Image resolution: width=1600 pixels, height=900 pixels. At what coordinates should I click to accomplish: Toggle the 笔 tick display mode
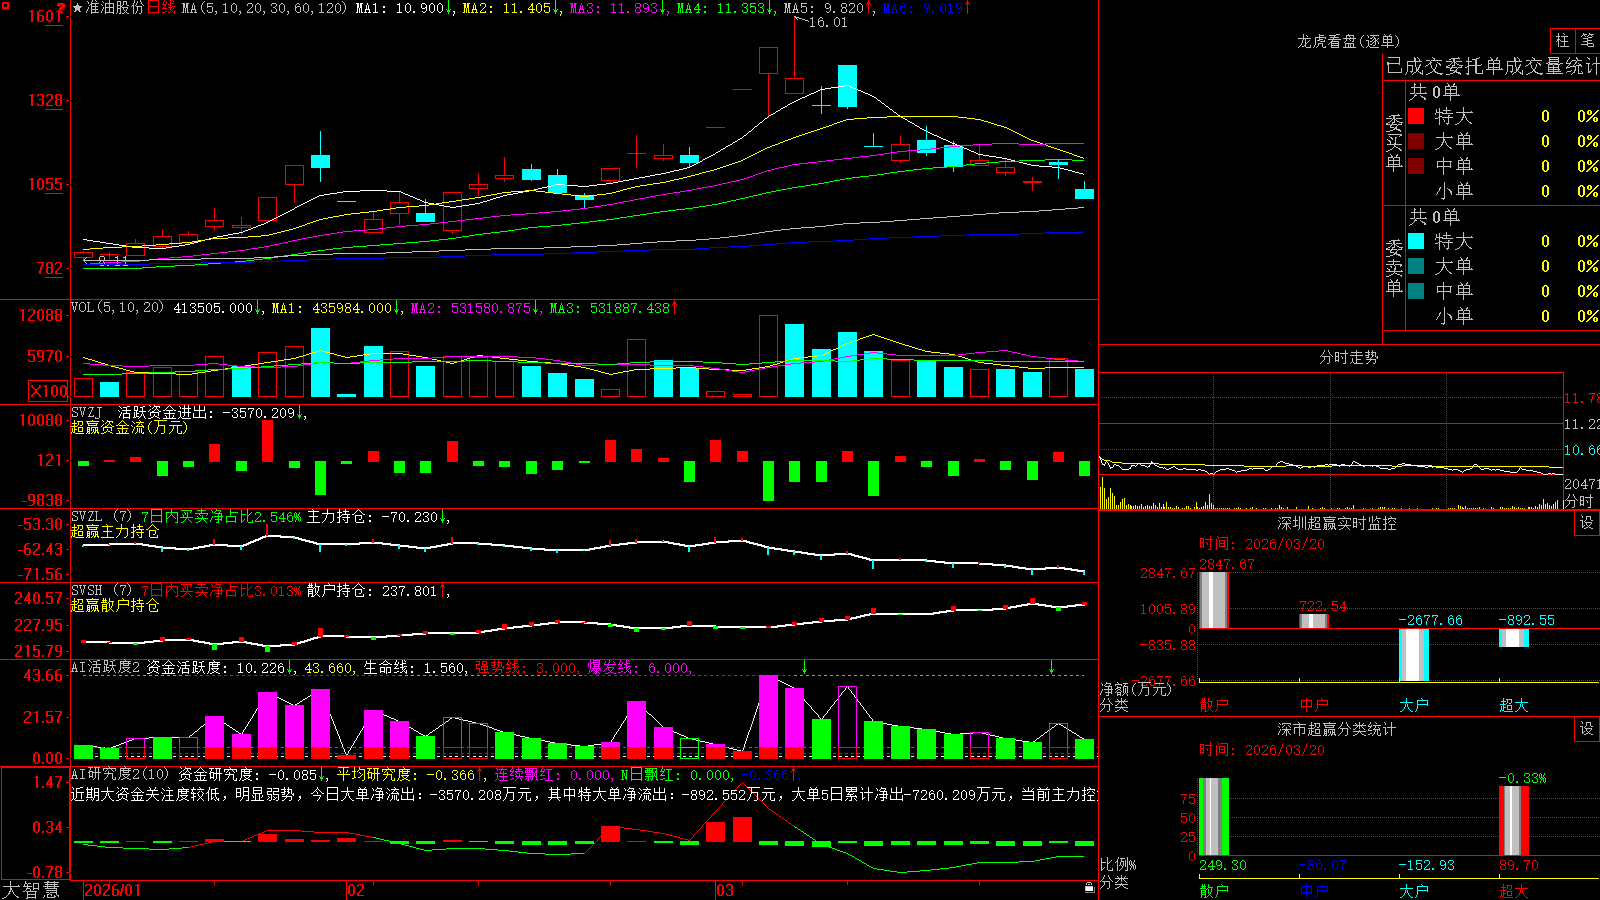(x=1587, y=40)
